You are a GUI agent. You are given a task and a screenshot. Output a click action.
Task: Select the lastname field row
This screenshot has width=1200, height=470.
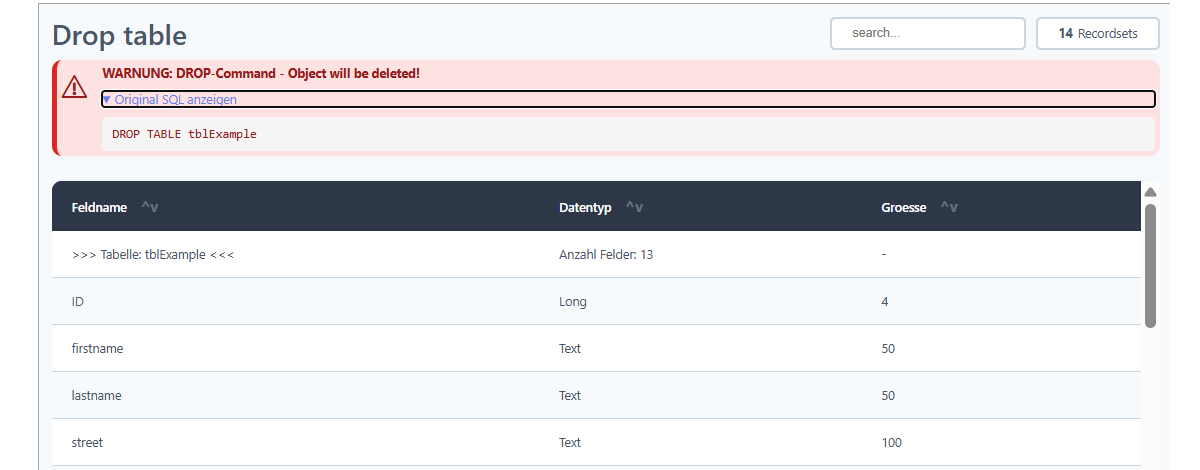pyautogui.click(x=596, y=395)
